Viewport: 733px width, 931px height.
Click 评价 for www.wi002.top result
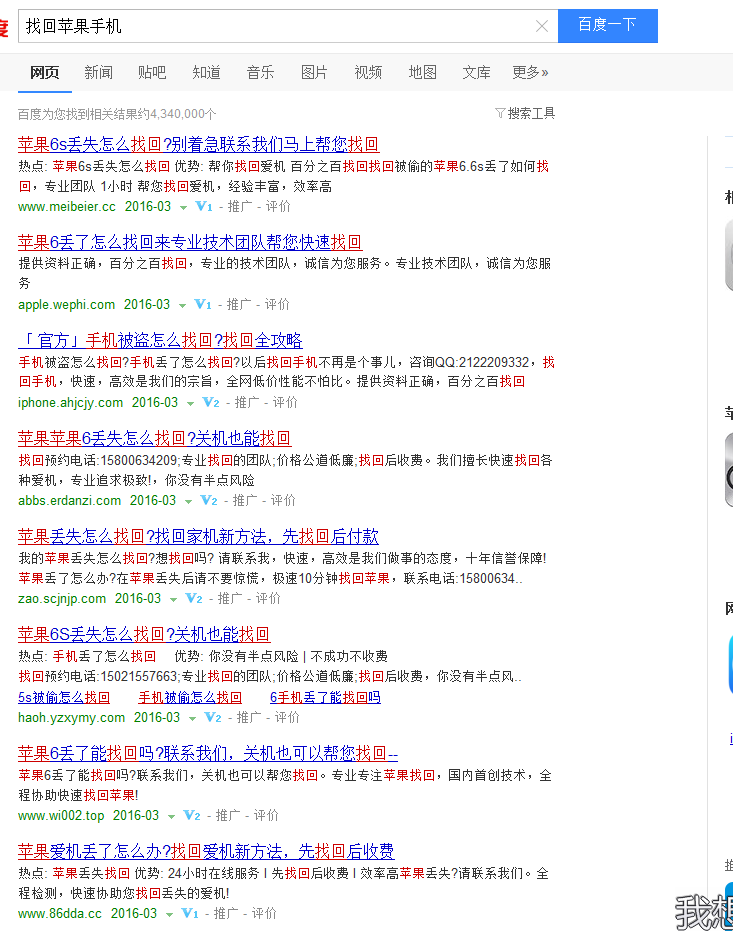266,815
